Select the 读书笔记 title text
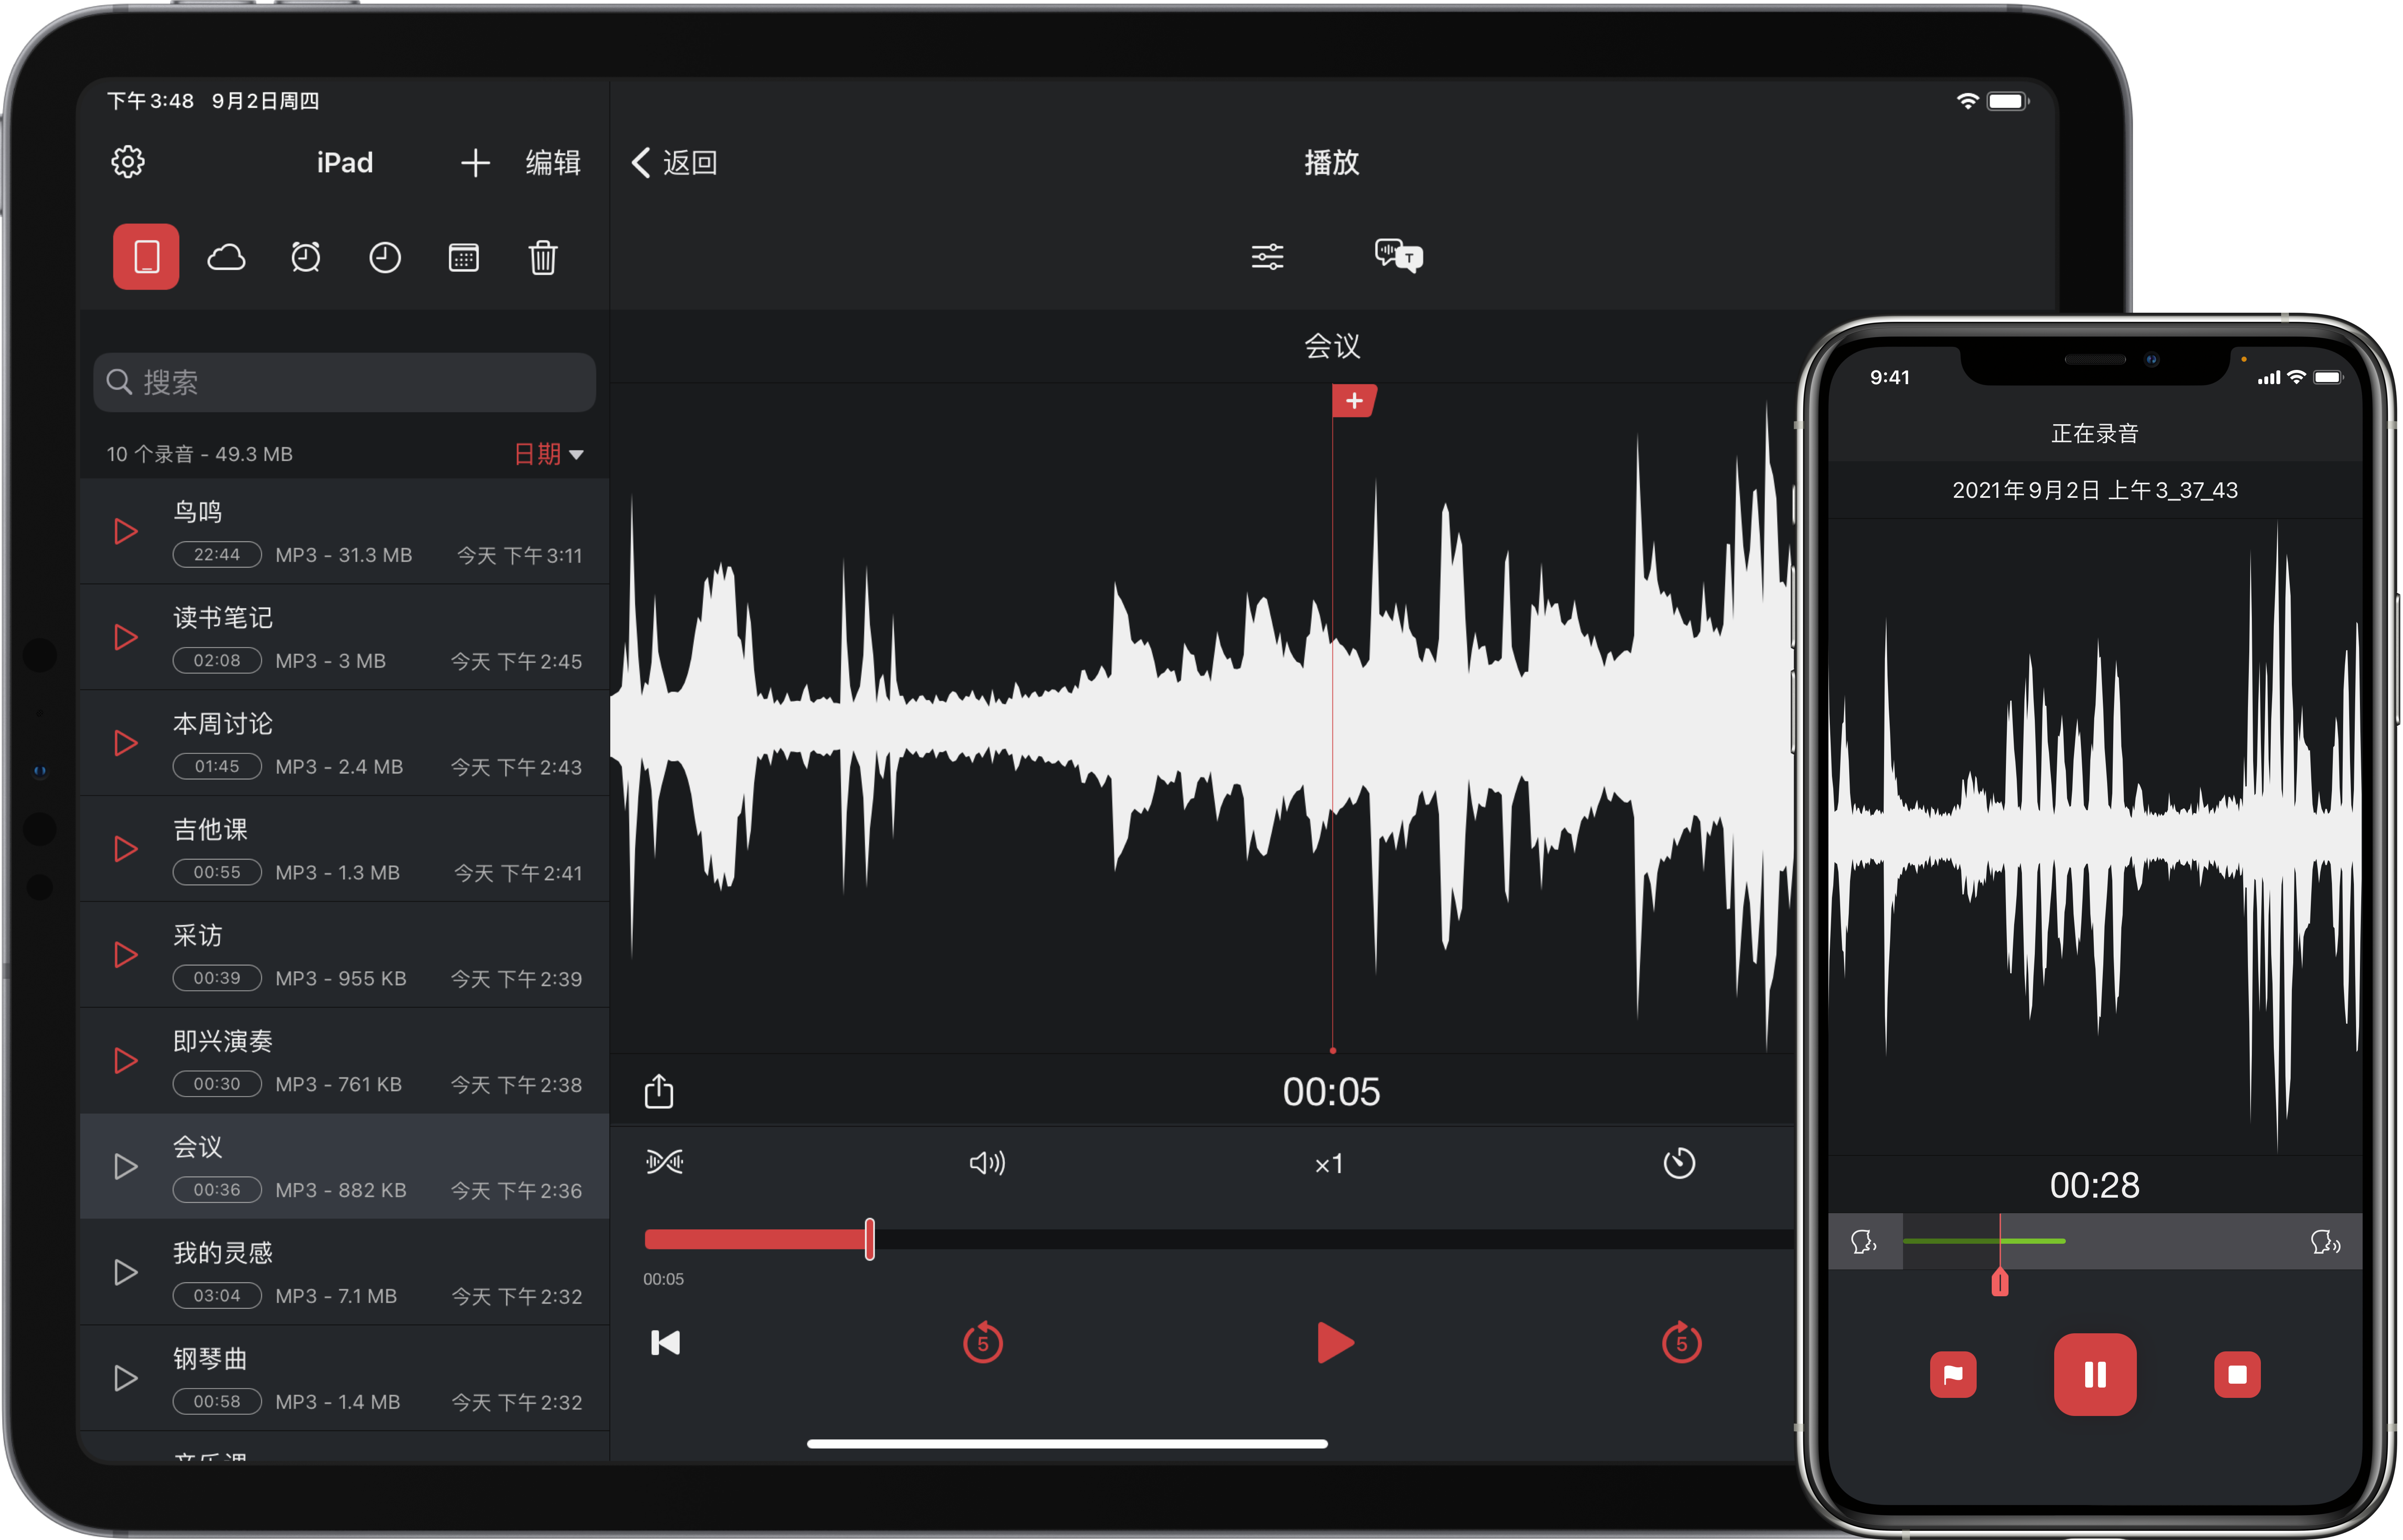Image resolution: width=2403 pixels, height=1540 pixels. pyautogui.click(x=223, y=618)
